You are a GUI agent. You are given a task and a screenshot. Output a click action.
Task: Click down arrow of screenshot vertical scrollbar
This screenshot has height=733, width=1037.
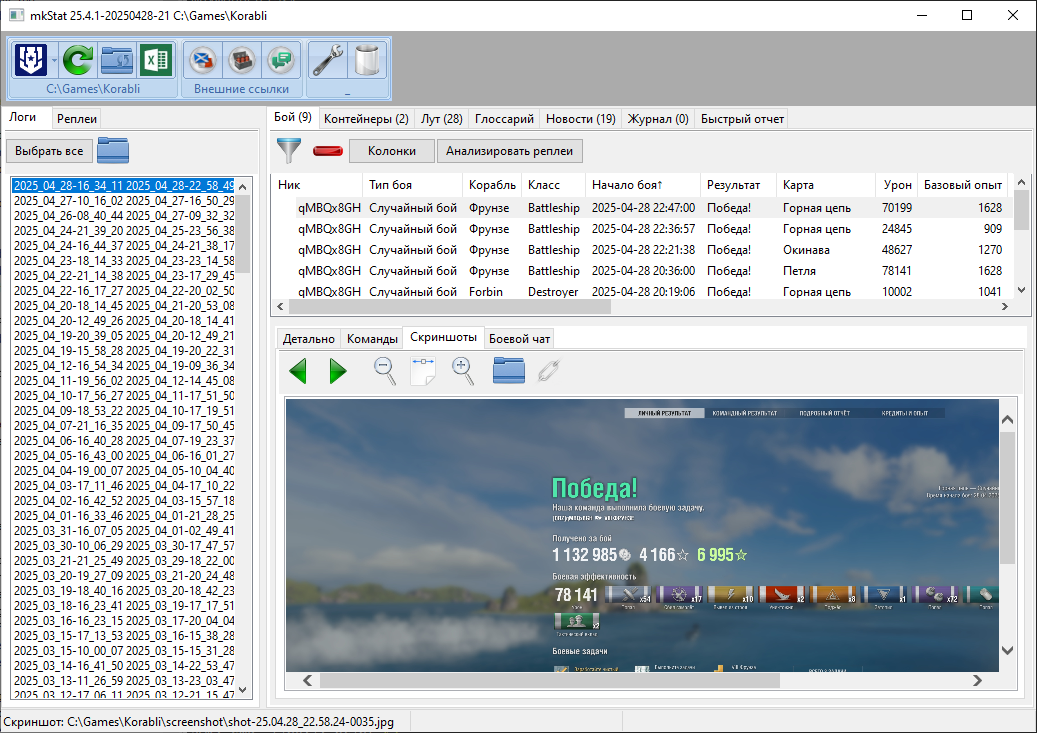click(x=1007, y=650)
